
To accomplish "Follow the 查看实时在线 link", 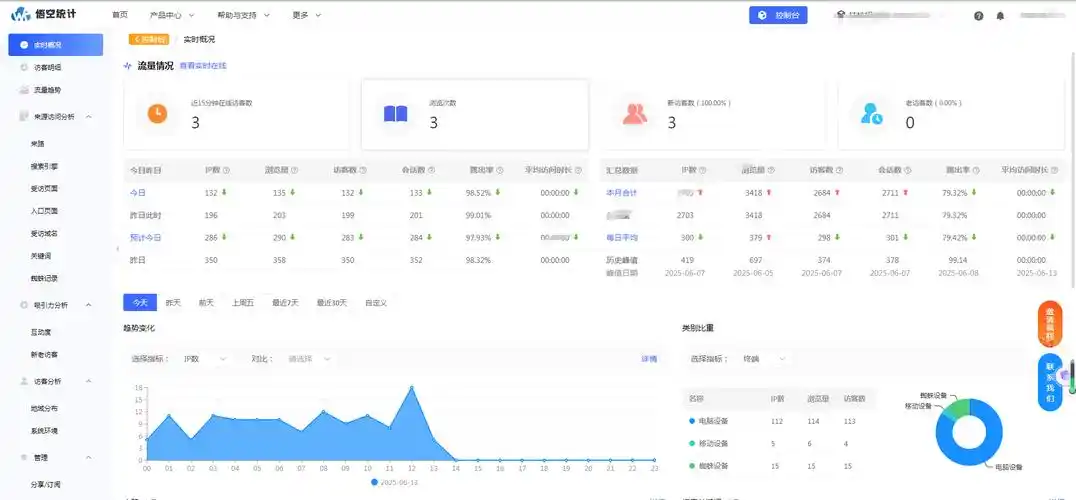I will [x=203, y=66].
